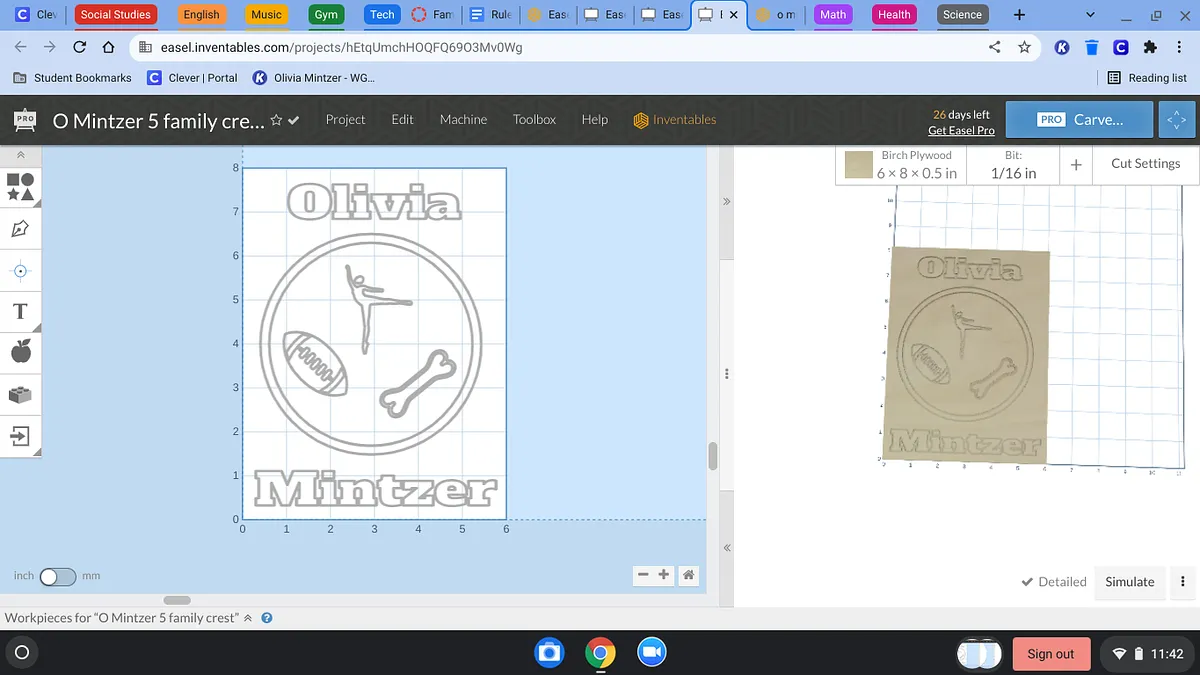
Task: Collapse the left tool sidebar chevron
Action: [x=20, y=155]
